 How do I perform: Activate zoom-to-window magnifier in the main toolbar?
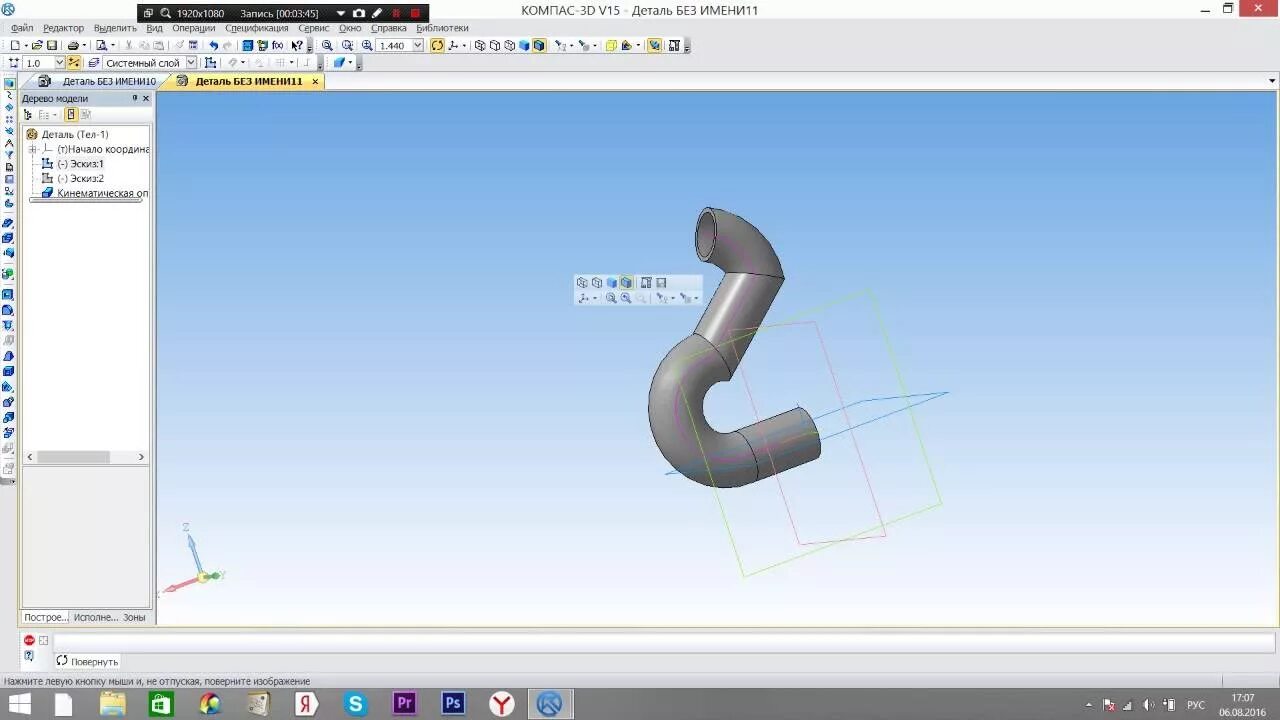pos(327,45)
